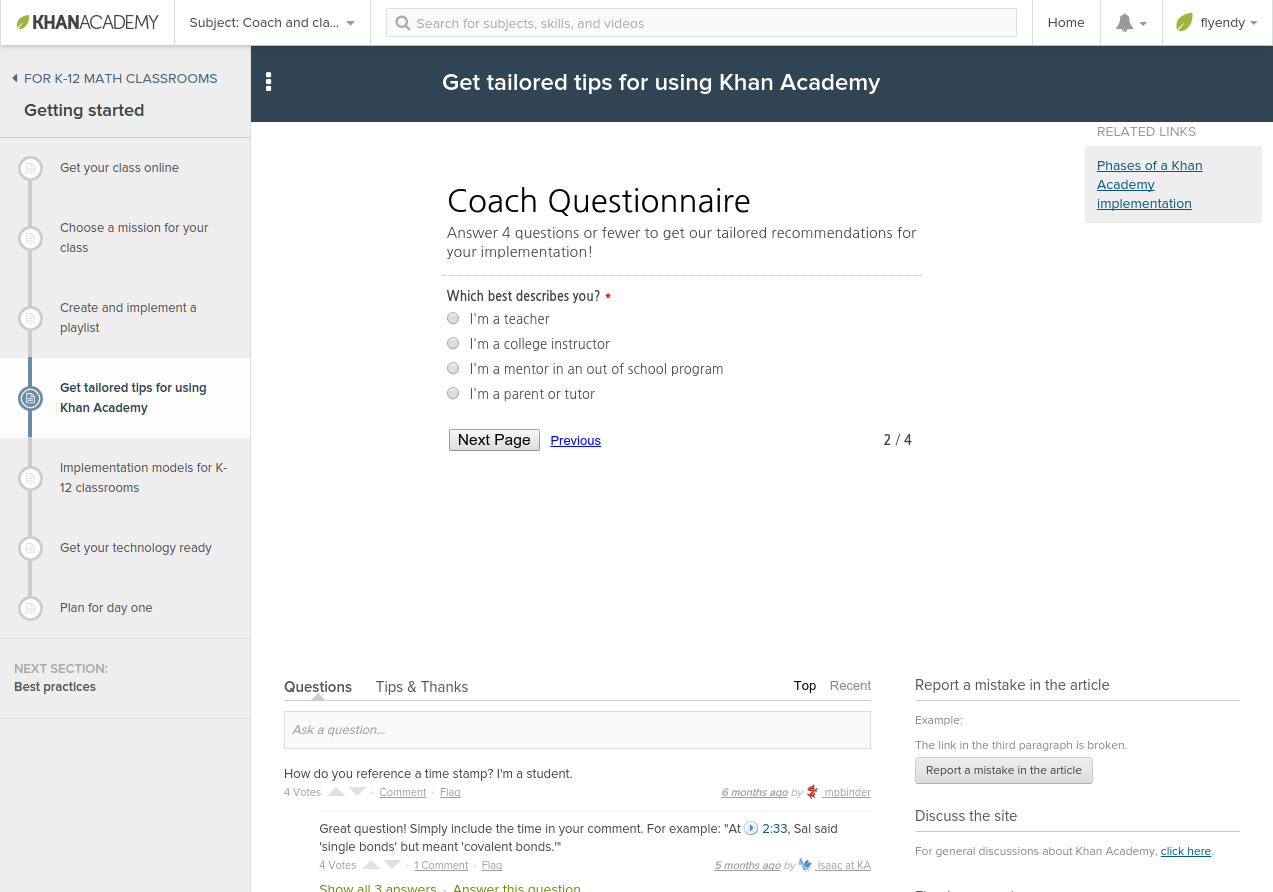1273x892 pixels.
Task: Open the Subject dropdown menu
Action: tap(272, 23)
